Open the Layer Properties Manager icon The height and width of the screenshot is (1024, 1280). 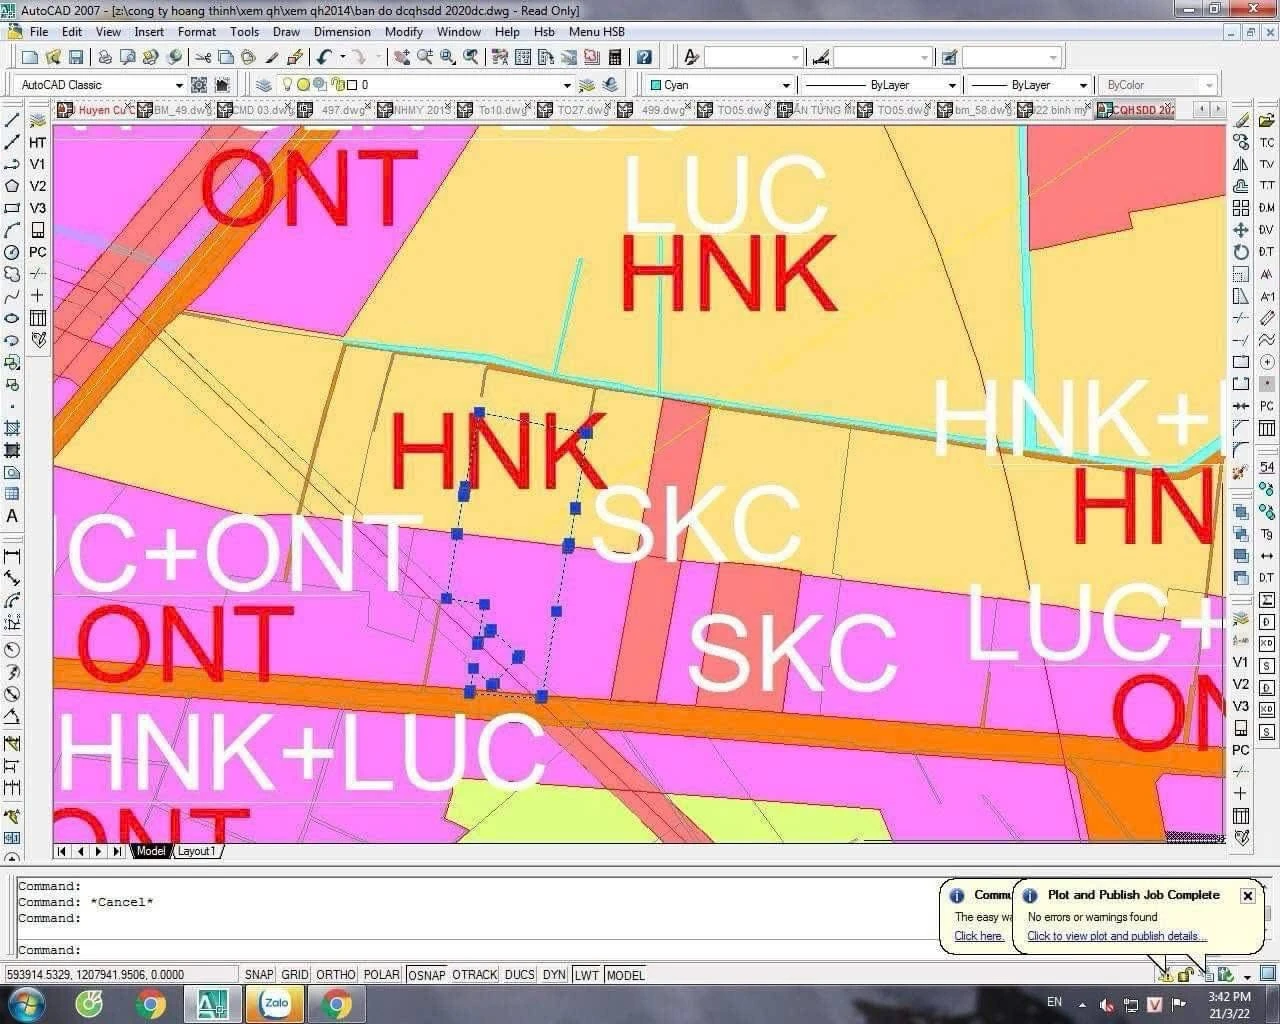(x=264, y=85)
